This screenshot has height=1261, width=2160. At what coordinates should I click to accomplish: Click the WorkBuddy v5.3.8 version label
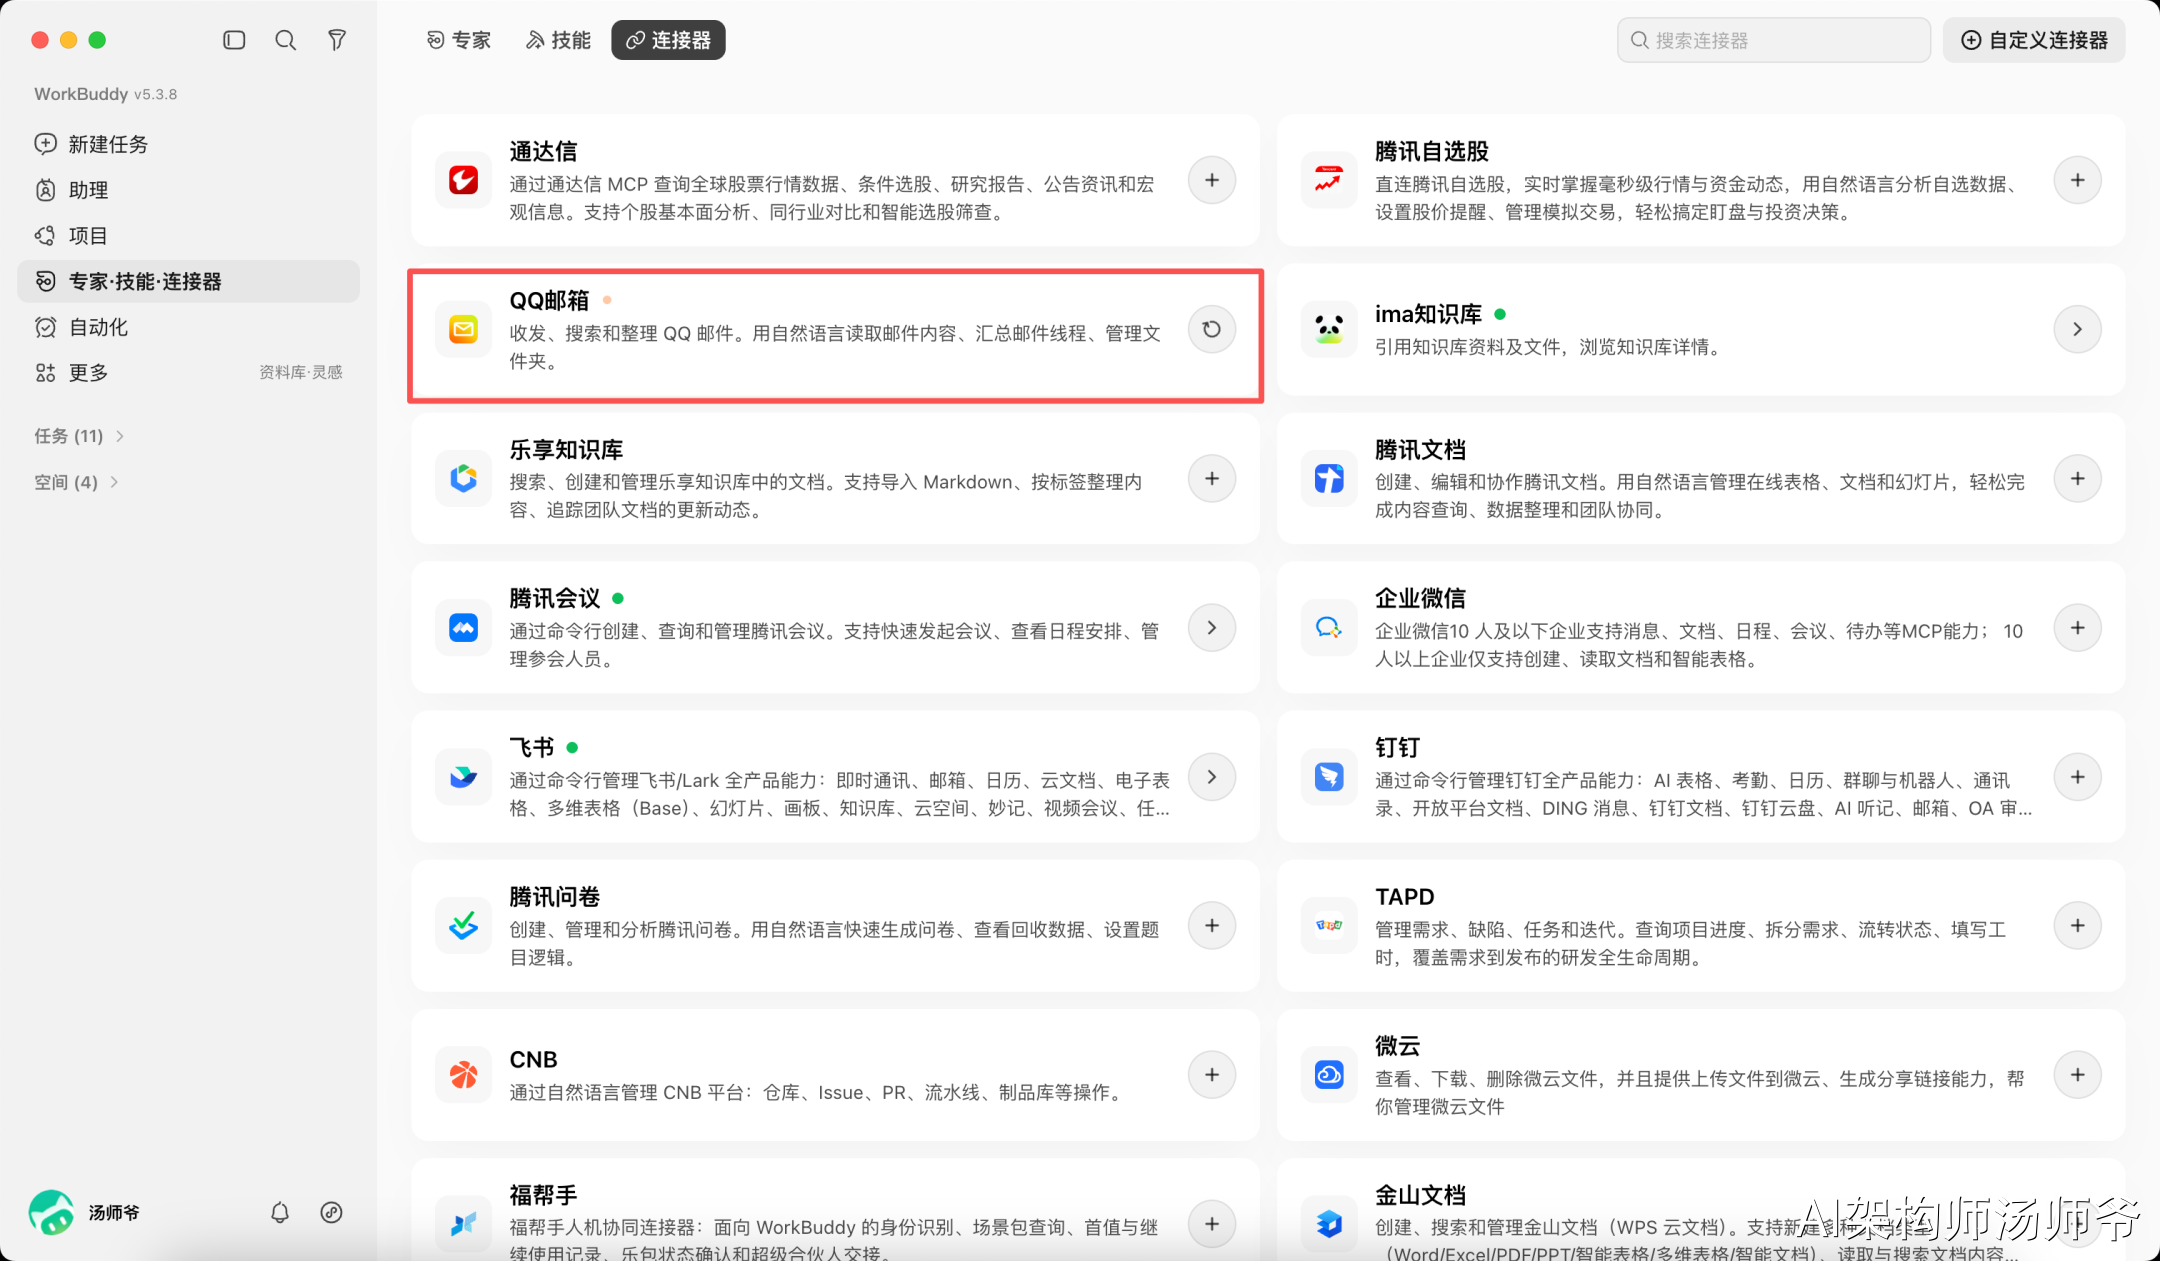pyautogui.click(x=106, y=94)
